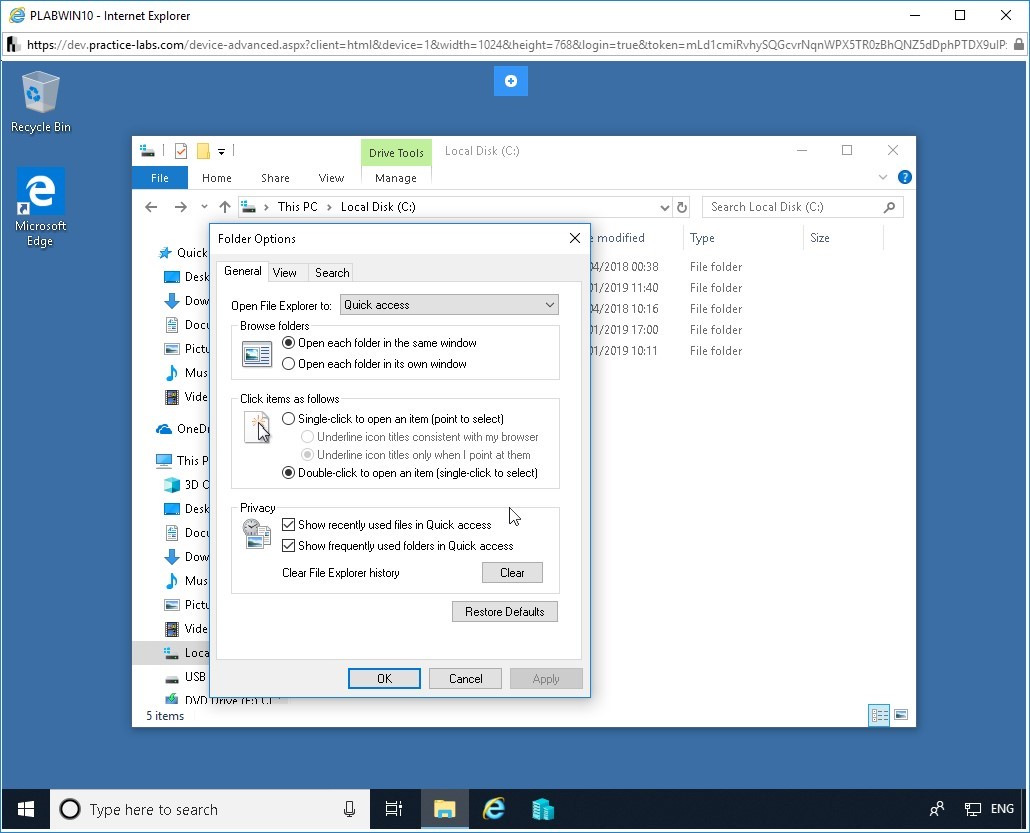Go up one folder level
The image size is (1030, 833).
click(x=225, y=207)
